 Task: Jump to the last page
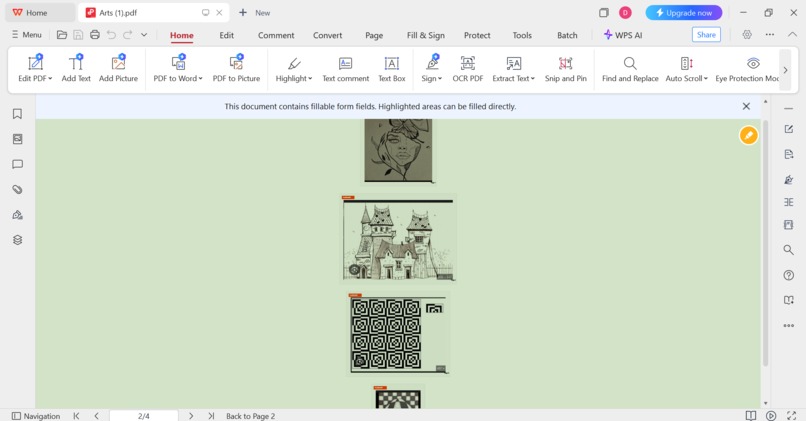(x=211, y=416)
